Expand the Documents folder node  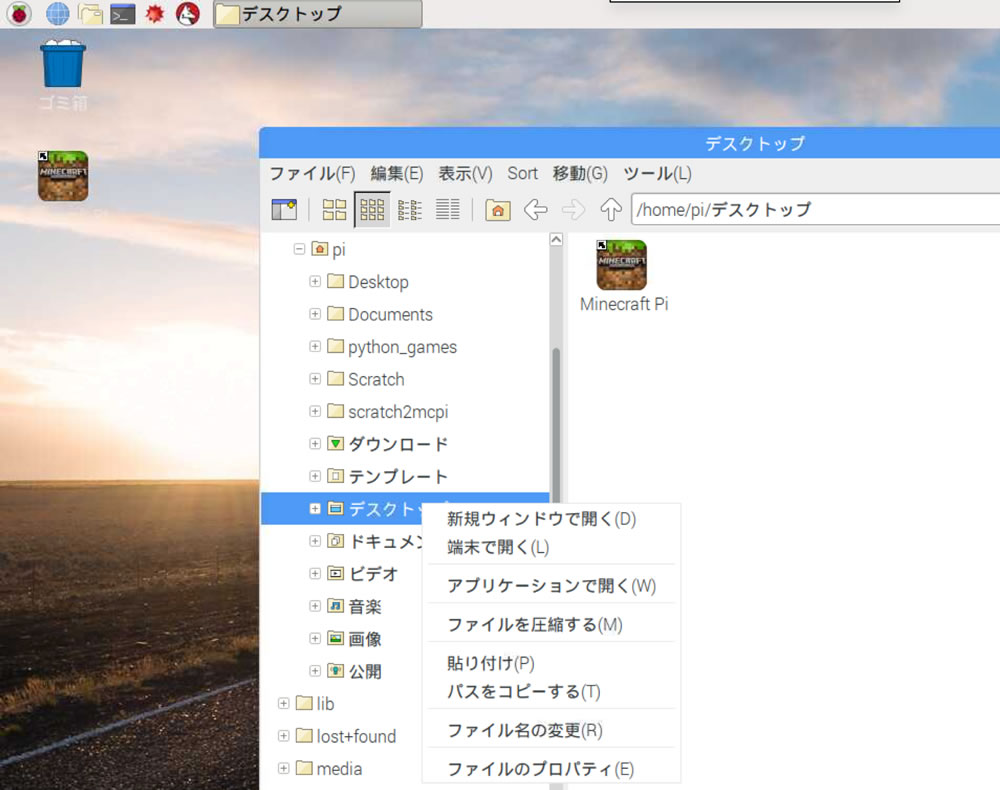pyautogui.click(x=315, y=314)
